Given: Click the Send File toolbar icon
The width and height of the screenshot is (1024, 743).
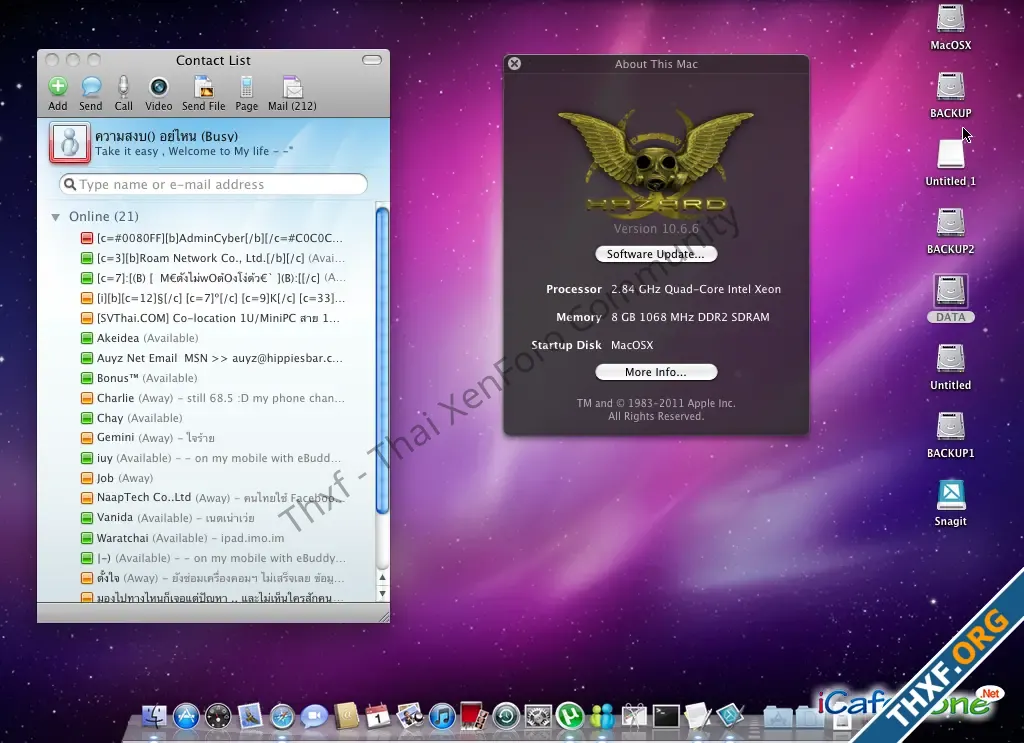Looking at the screenshot, I should pos(204,87).
